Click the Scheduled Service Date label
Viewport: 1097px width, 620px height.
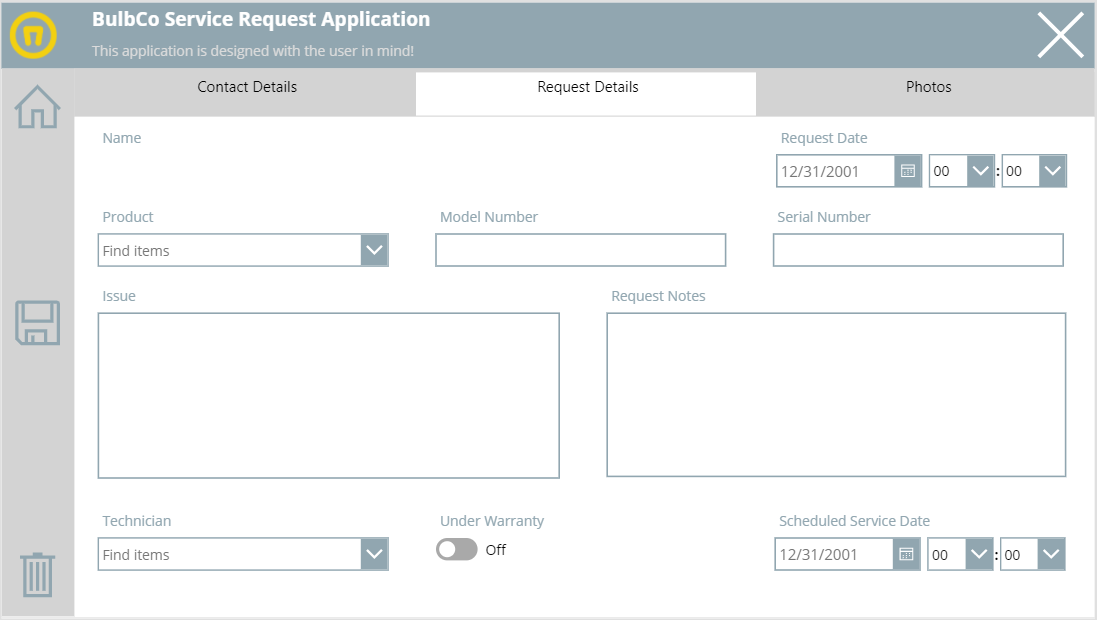click(854, 521)
